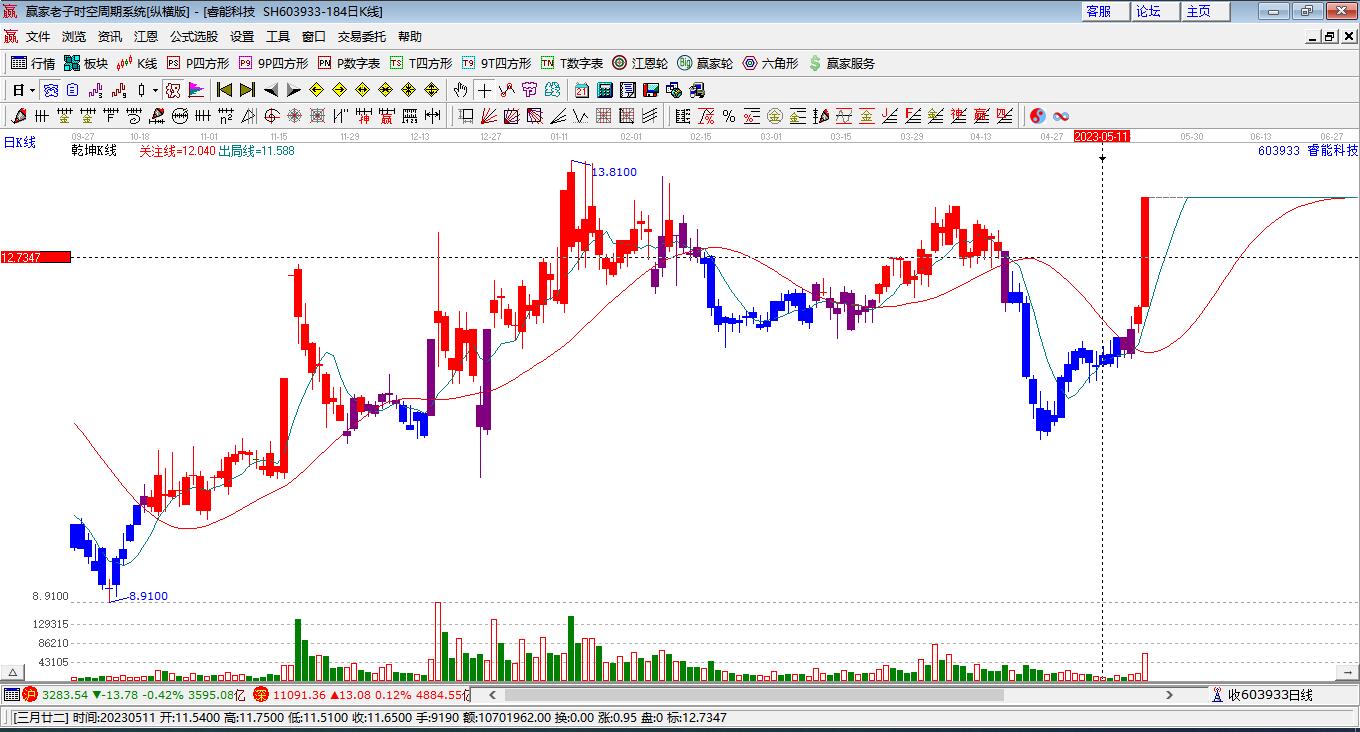Open the calculator icon
The width and height of the screenshot is (1360, 732).
(x=604, y=90)
